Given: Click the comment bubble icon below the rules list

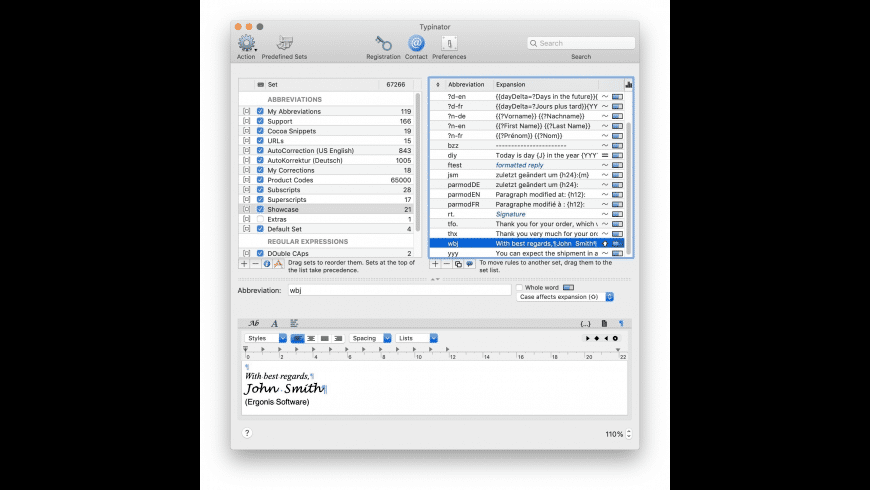Looking at the screenshot, I should (470, 264).
